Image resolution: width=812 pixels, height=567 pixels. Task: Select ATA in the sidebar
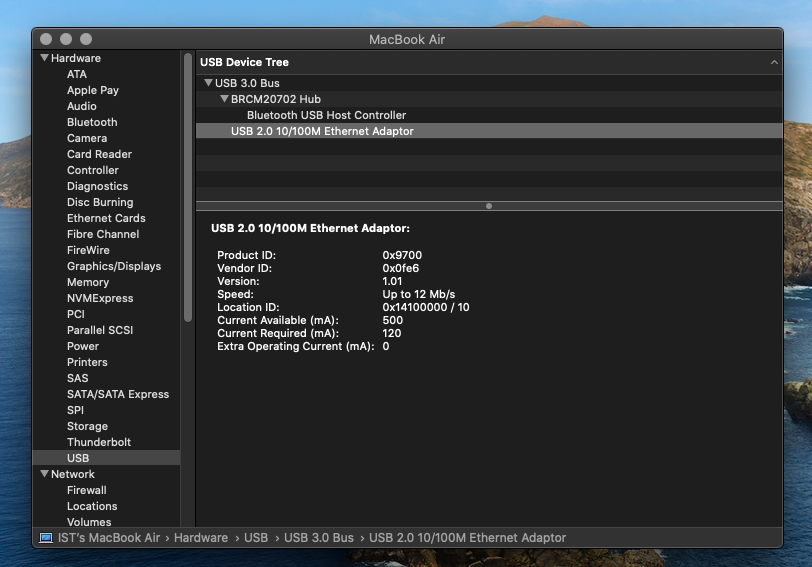tap(77, 74)
